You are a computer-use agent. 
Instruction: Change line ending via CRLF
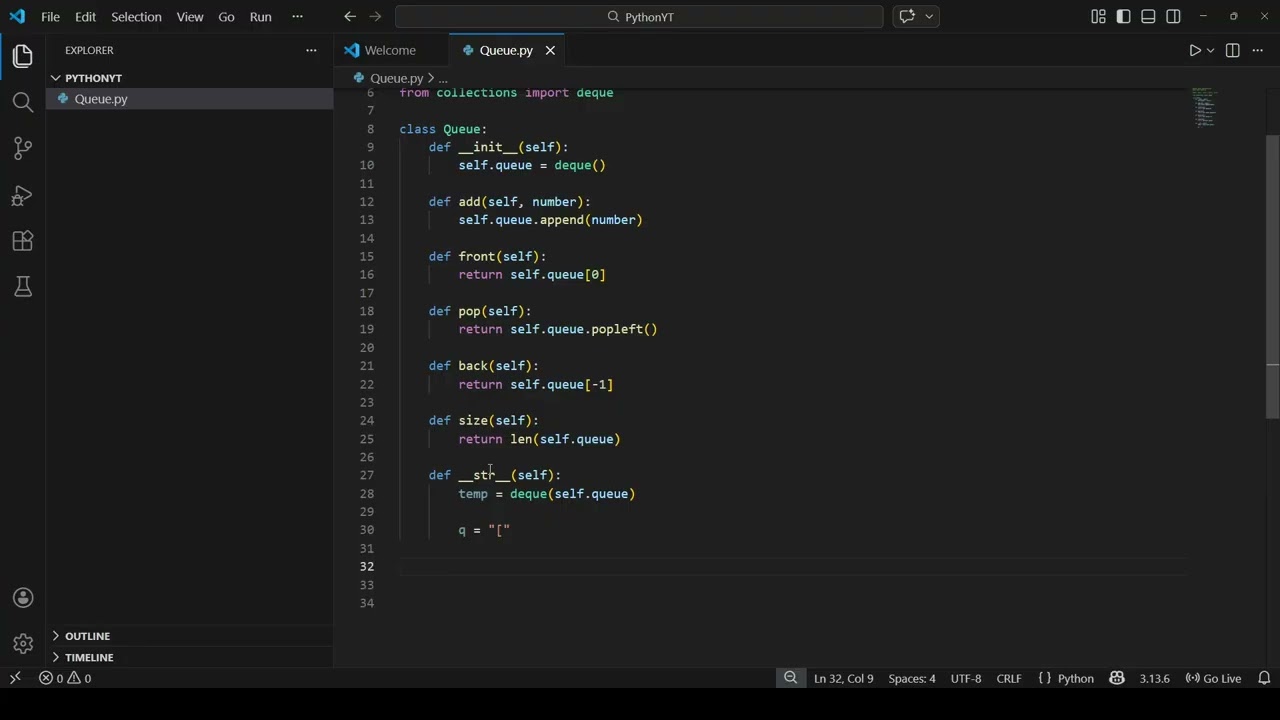tap(1009, 678)
